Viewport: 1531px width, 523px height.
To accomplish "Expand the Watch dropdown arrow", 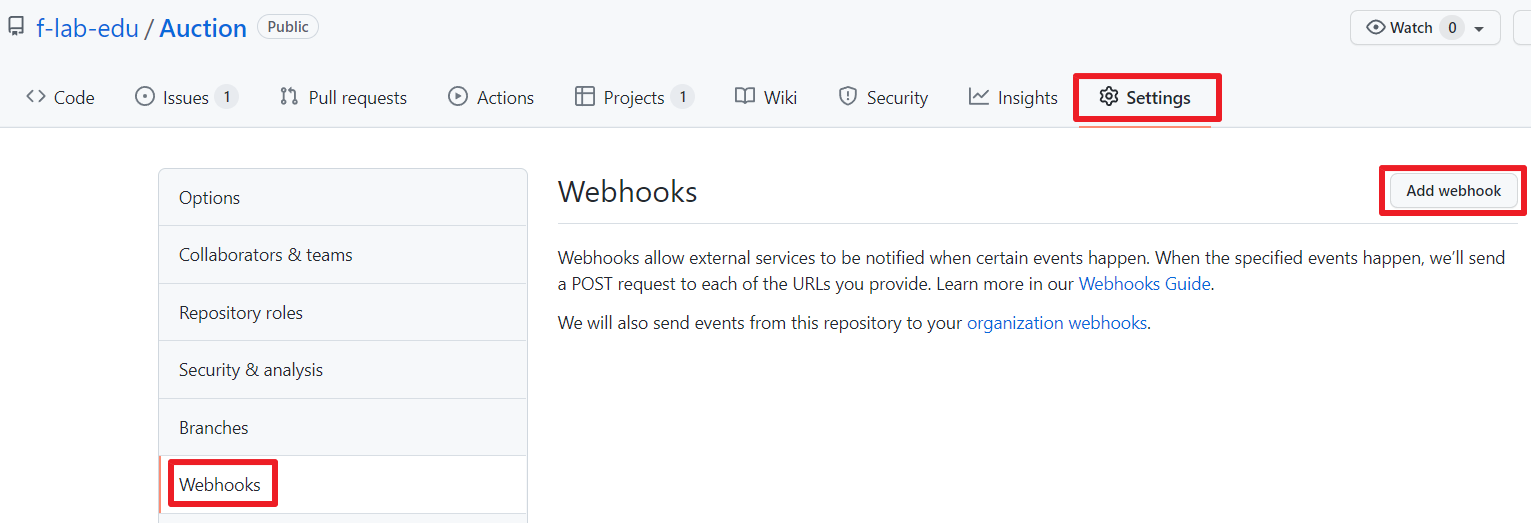I will (1479, 29).
